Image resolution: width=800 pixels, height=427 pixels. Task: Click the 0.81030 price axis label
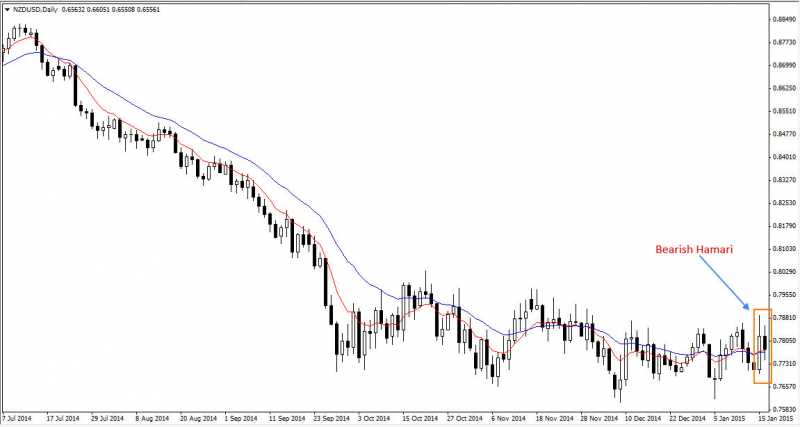(x=783, y=249)
